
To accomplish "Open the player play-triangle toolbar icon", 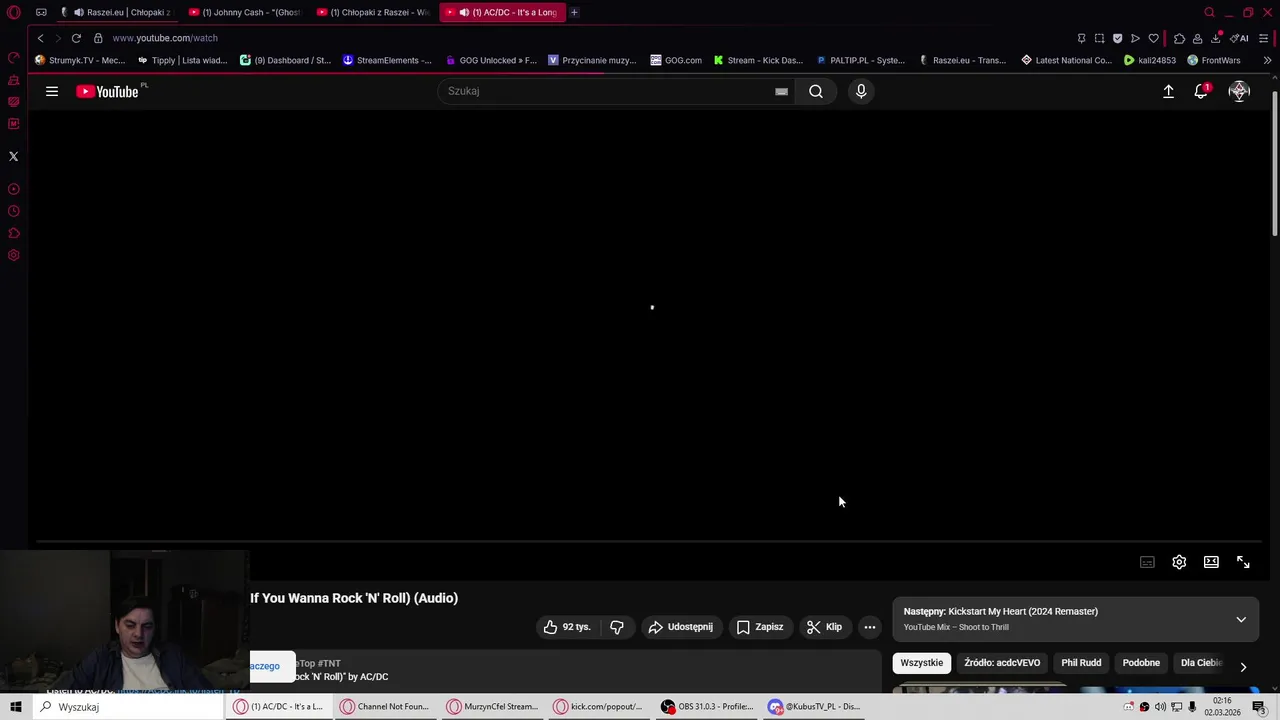I will (1135, 38).
